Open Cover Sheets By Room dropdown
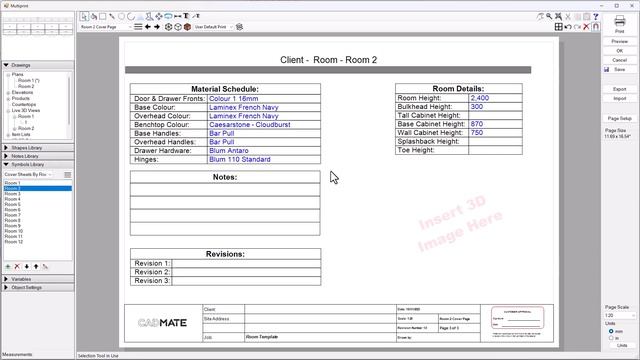640x360 pixels. 28,175
